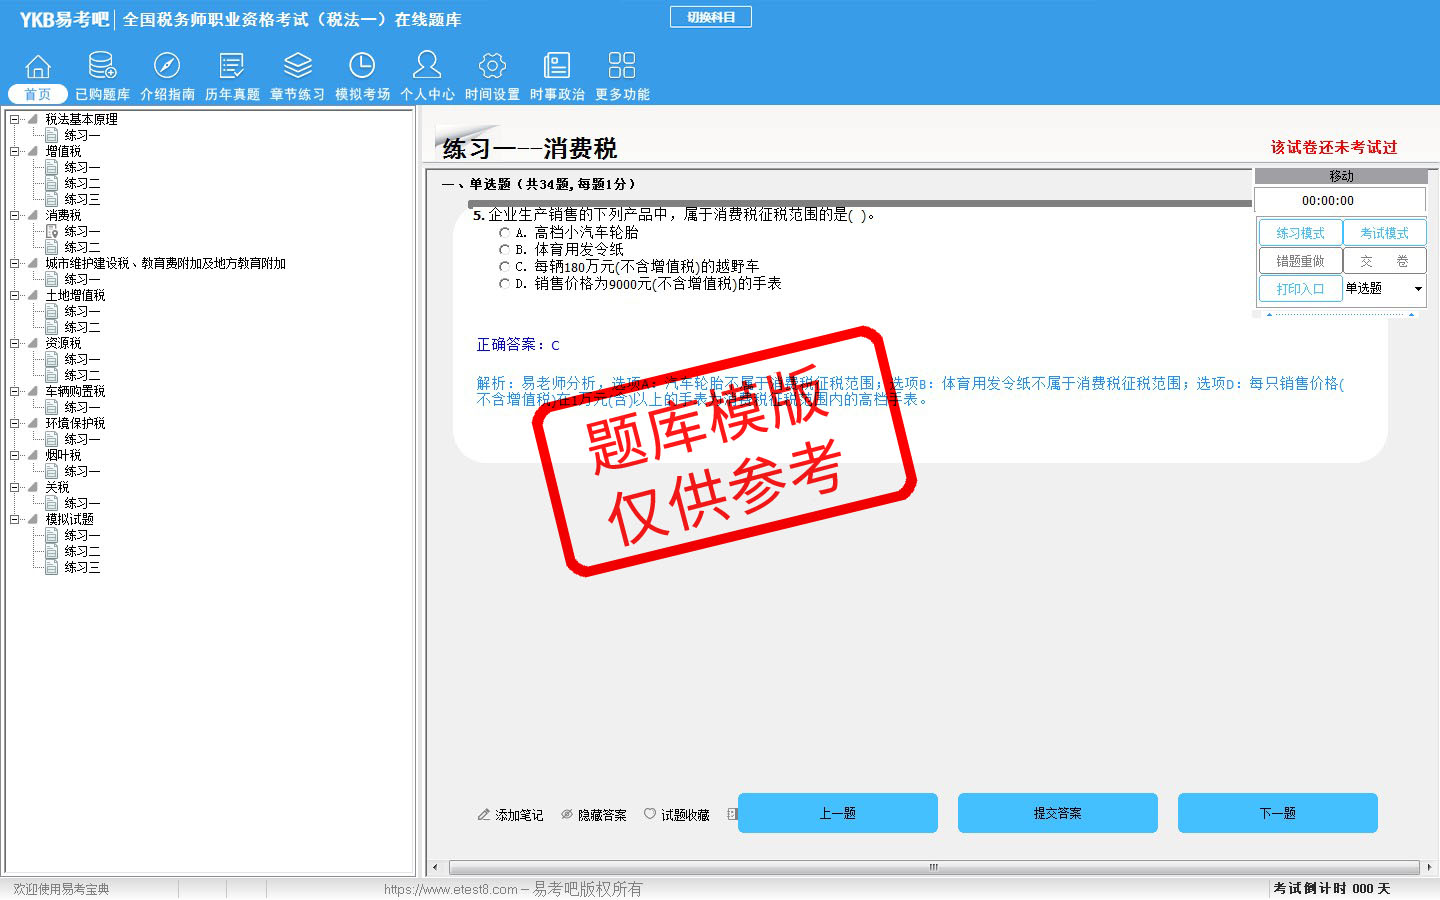Pick option D 手表 radio button
The image size is (1440, 900).
(505, 284)
